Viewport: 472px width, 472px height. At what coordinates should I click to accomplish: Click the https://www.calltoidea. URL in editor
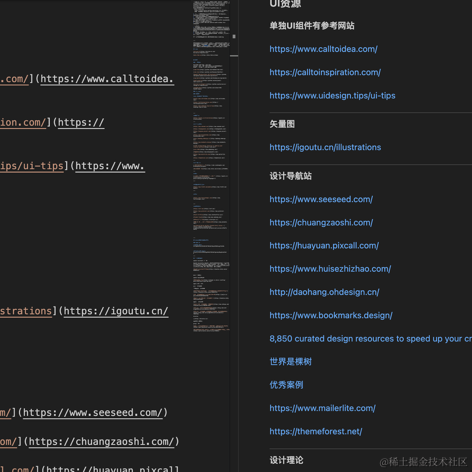(x=107, y=79)
